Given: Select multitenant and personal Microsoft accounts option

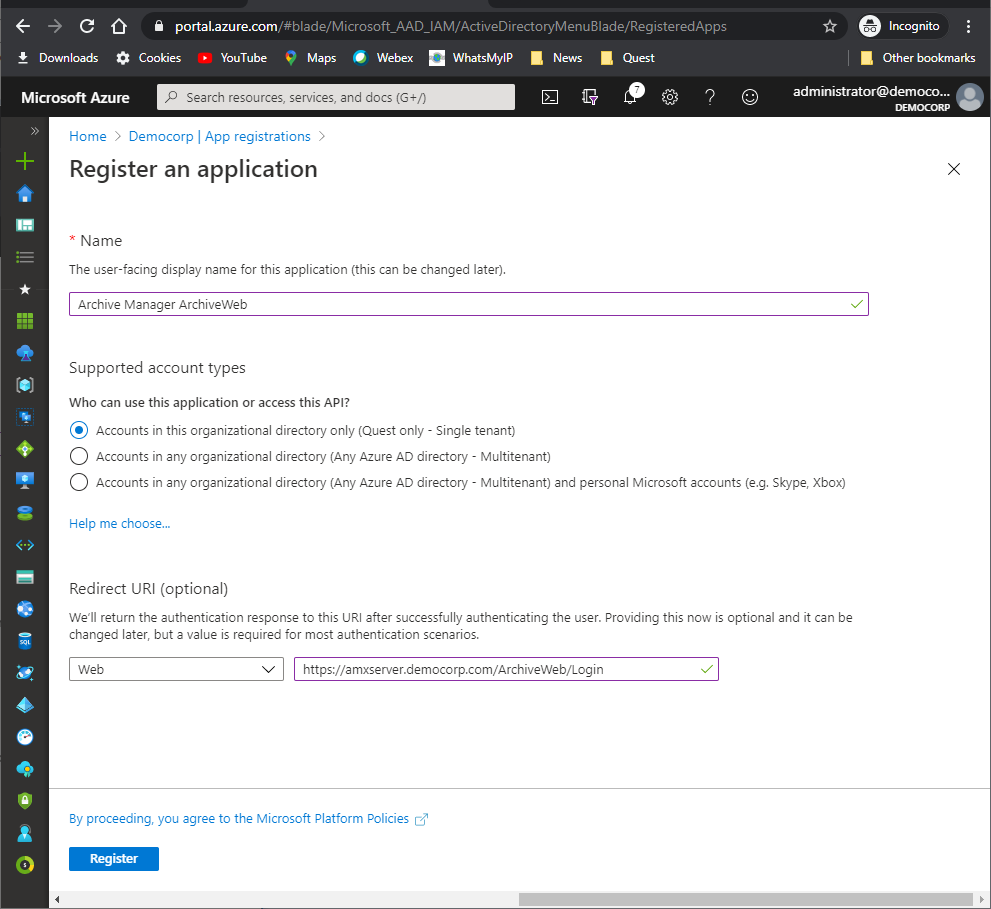Looking at the screenshot, I should (x=79, y=482).
